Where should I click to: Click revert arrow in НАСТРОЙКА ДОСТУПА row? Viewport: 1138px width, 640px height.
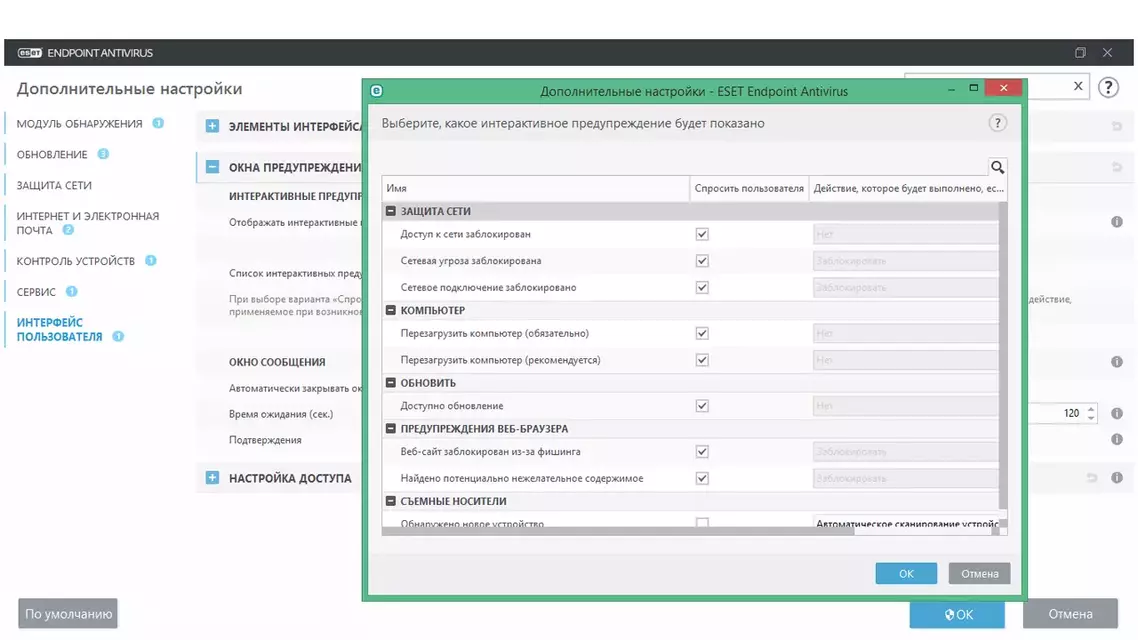(1092, 477)
